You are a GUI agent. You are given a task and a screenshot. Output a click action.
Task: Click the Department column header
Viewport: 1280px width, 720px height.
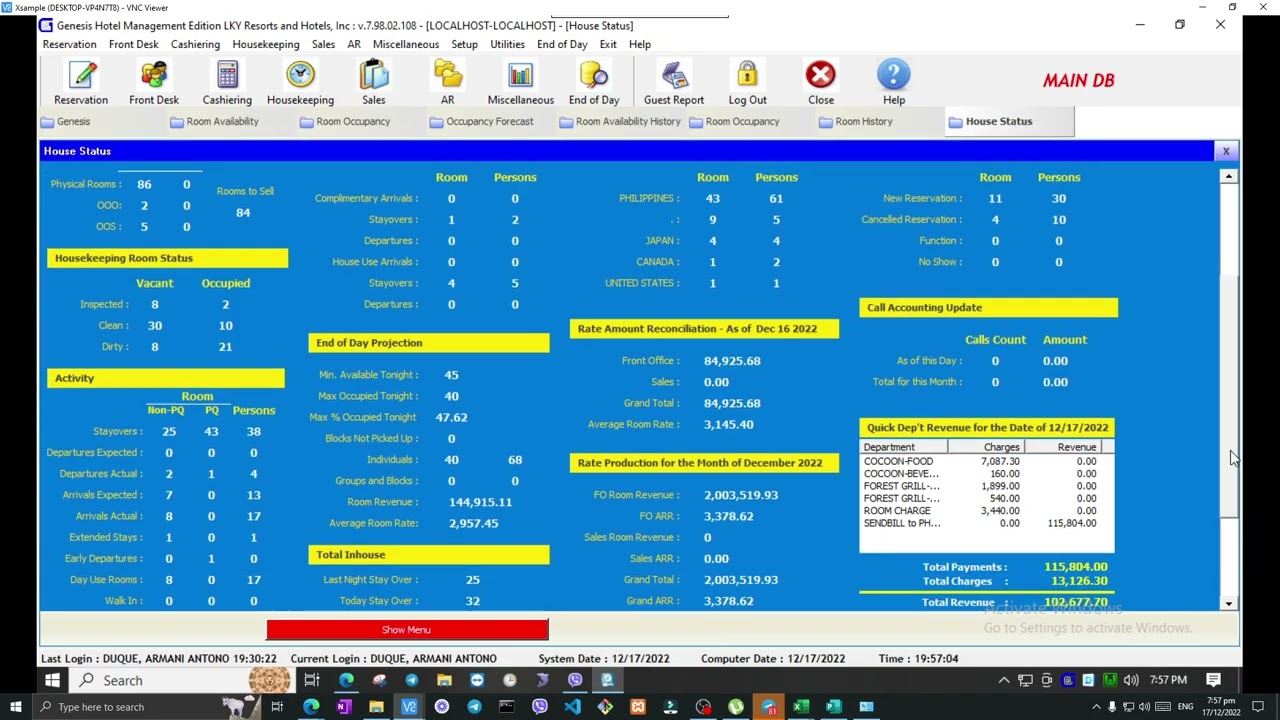[903, 447]
